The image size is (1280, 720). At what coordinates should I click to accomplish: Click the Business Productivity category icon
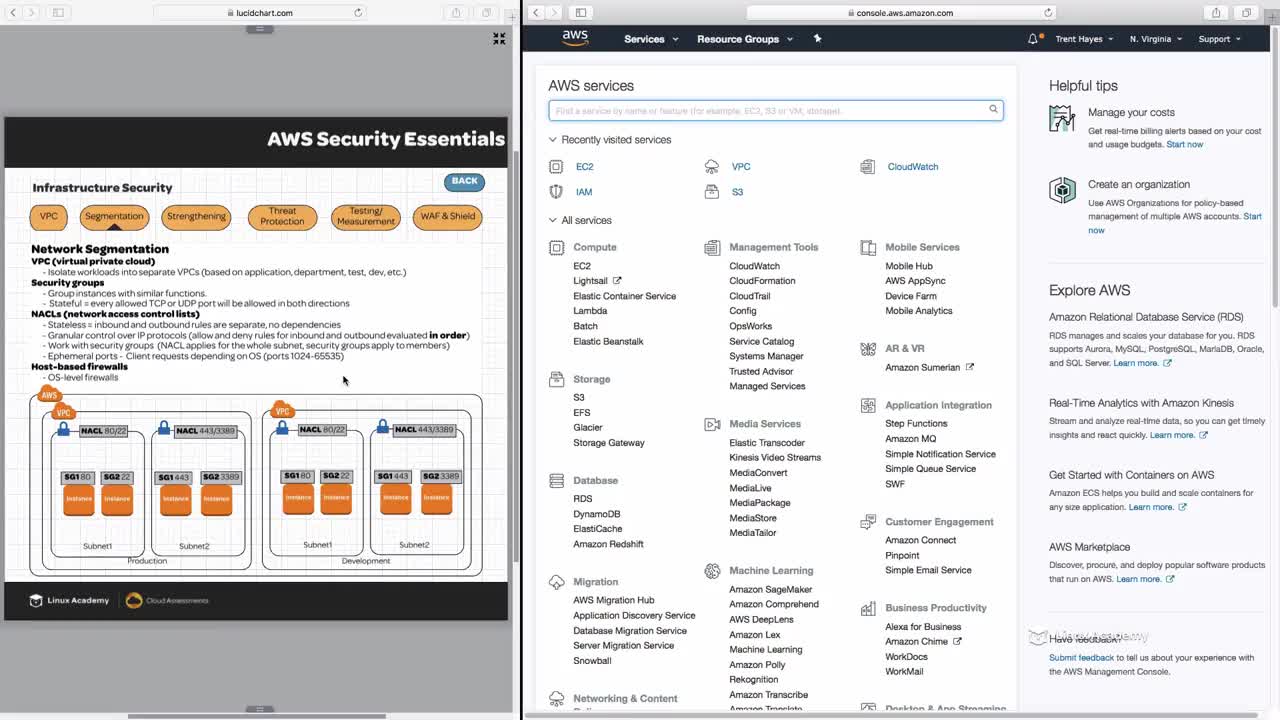point(868,608)
